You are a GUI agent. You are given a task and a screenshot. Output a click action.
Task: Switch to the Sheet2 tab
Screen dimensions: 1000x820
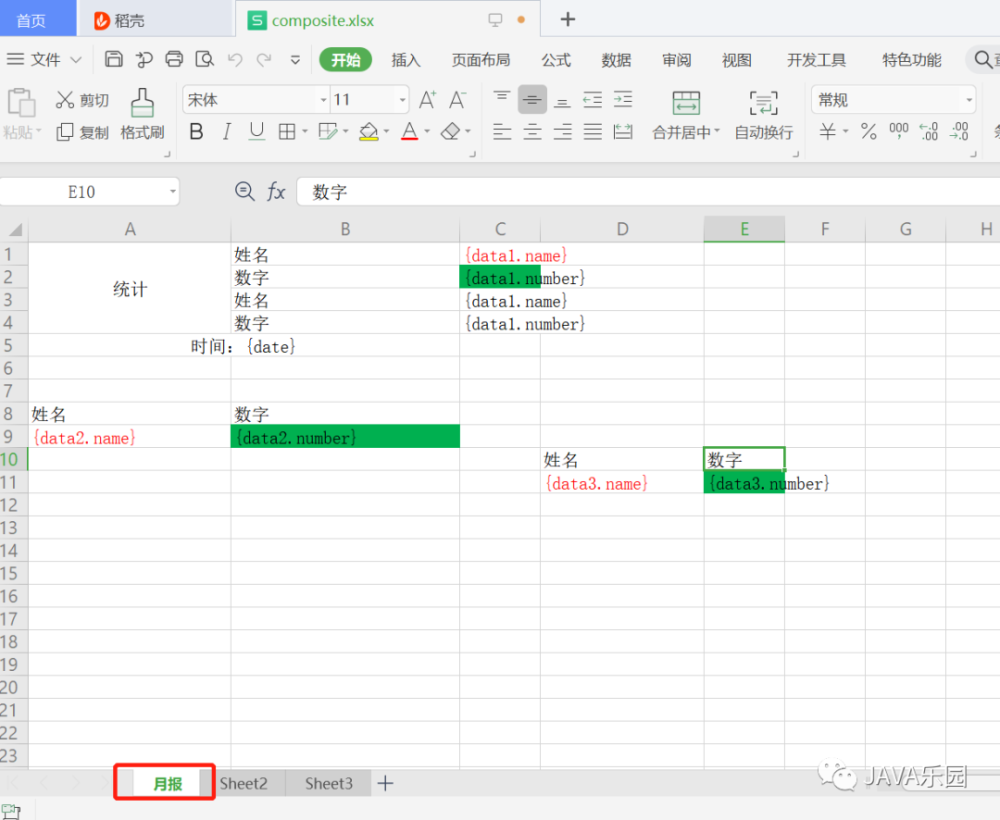tap(244, 783)
